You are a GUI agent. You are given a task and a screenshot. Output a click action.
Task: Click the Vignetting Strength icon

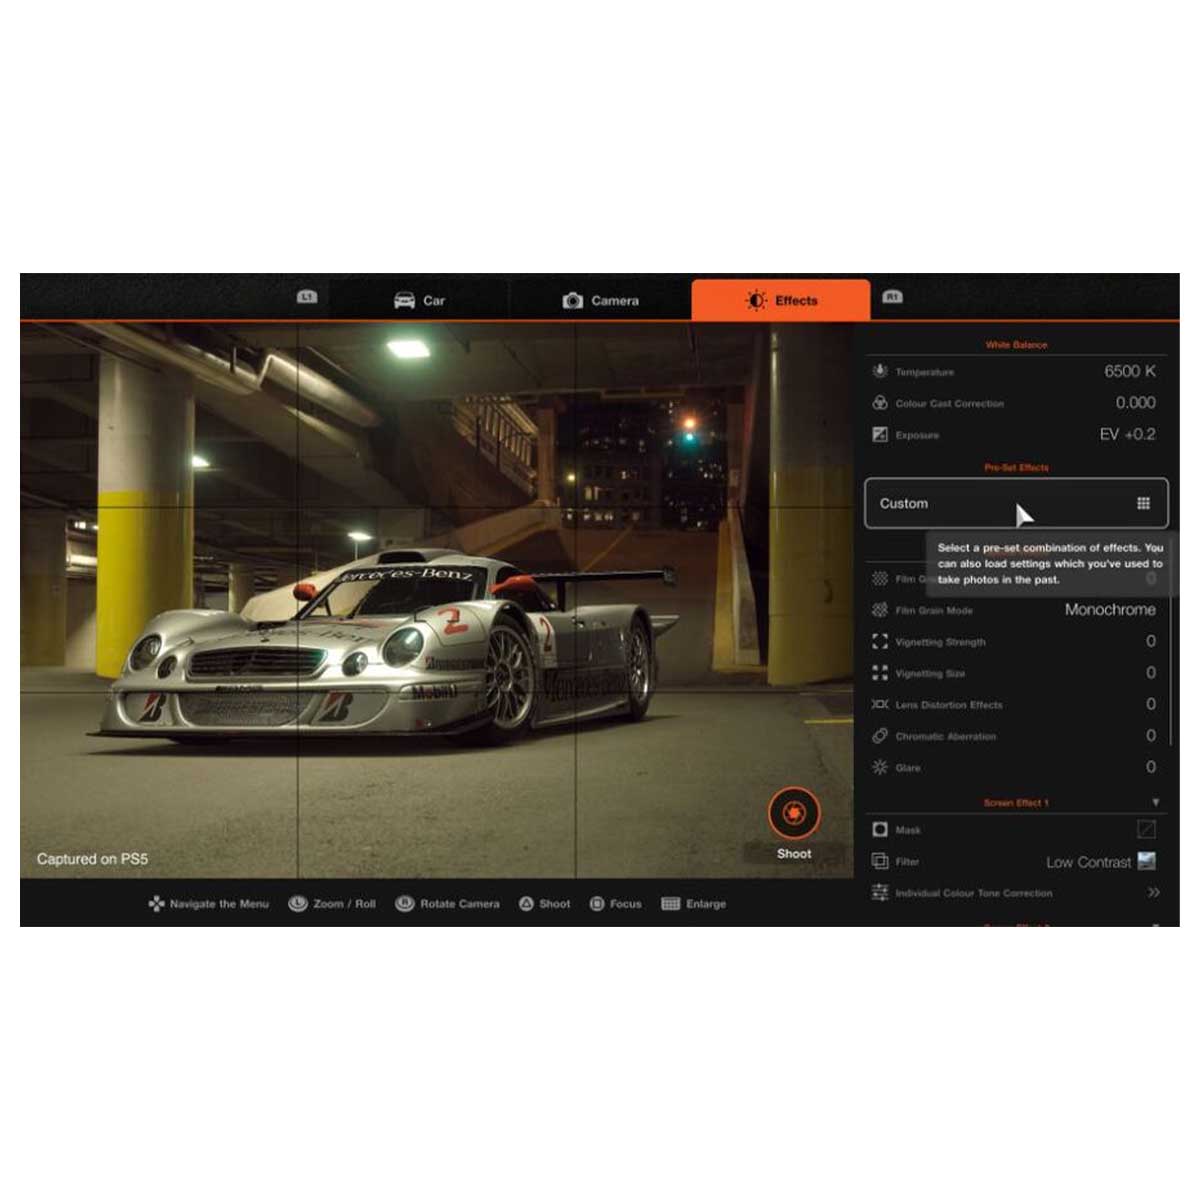[881, 642]
